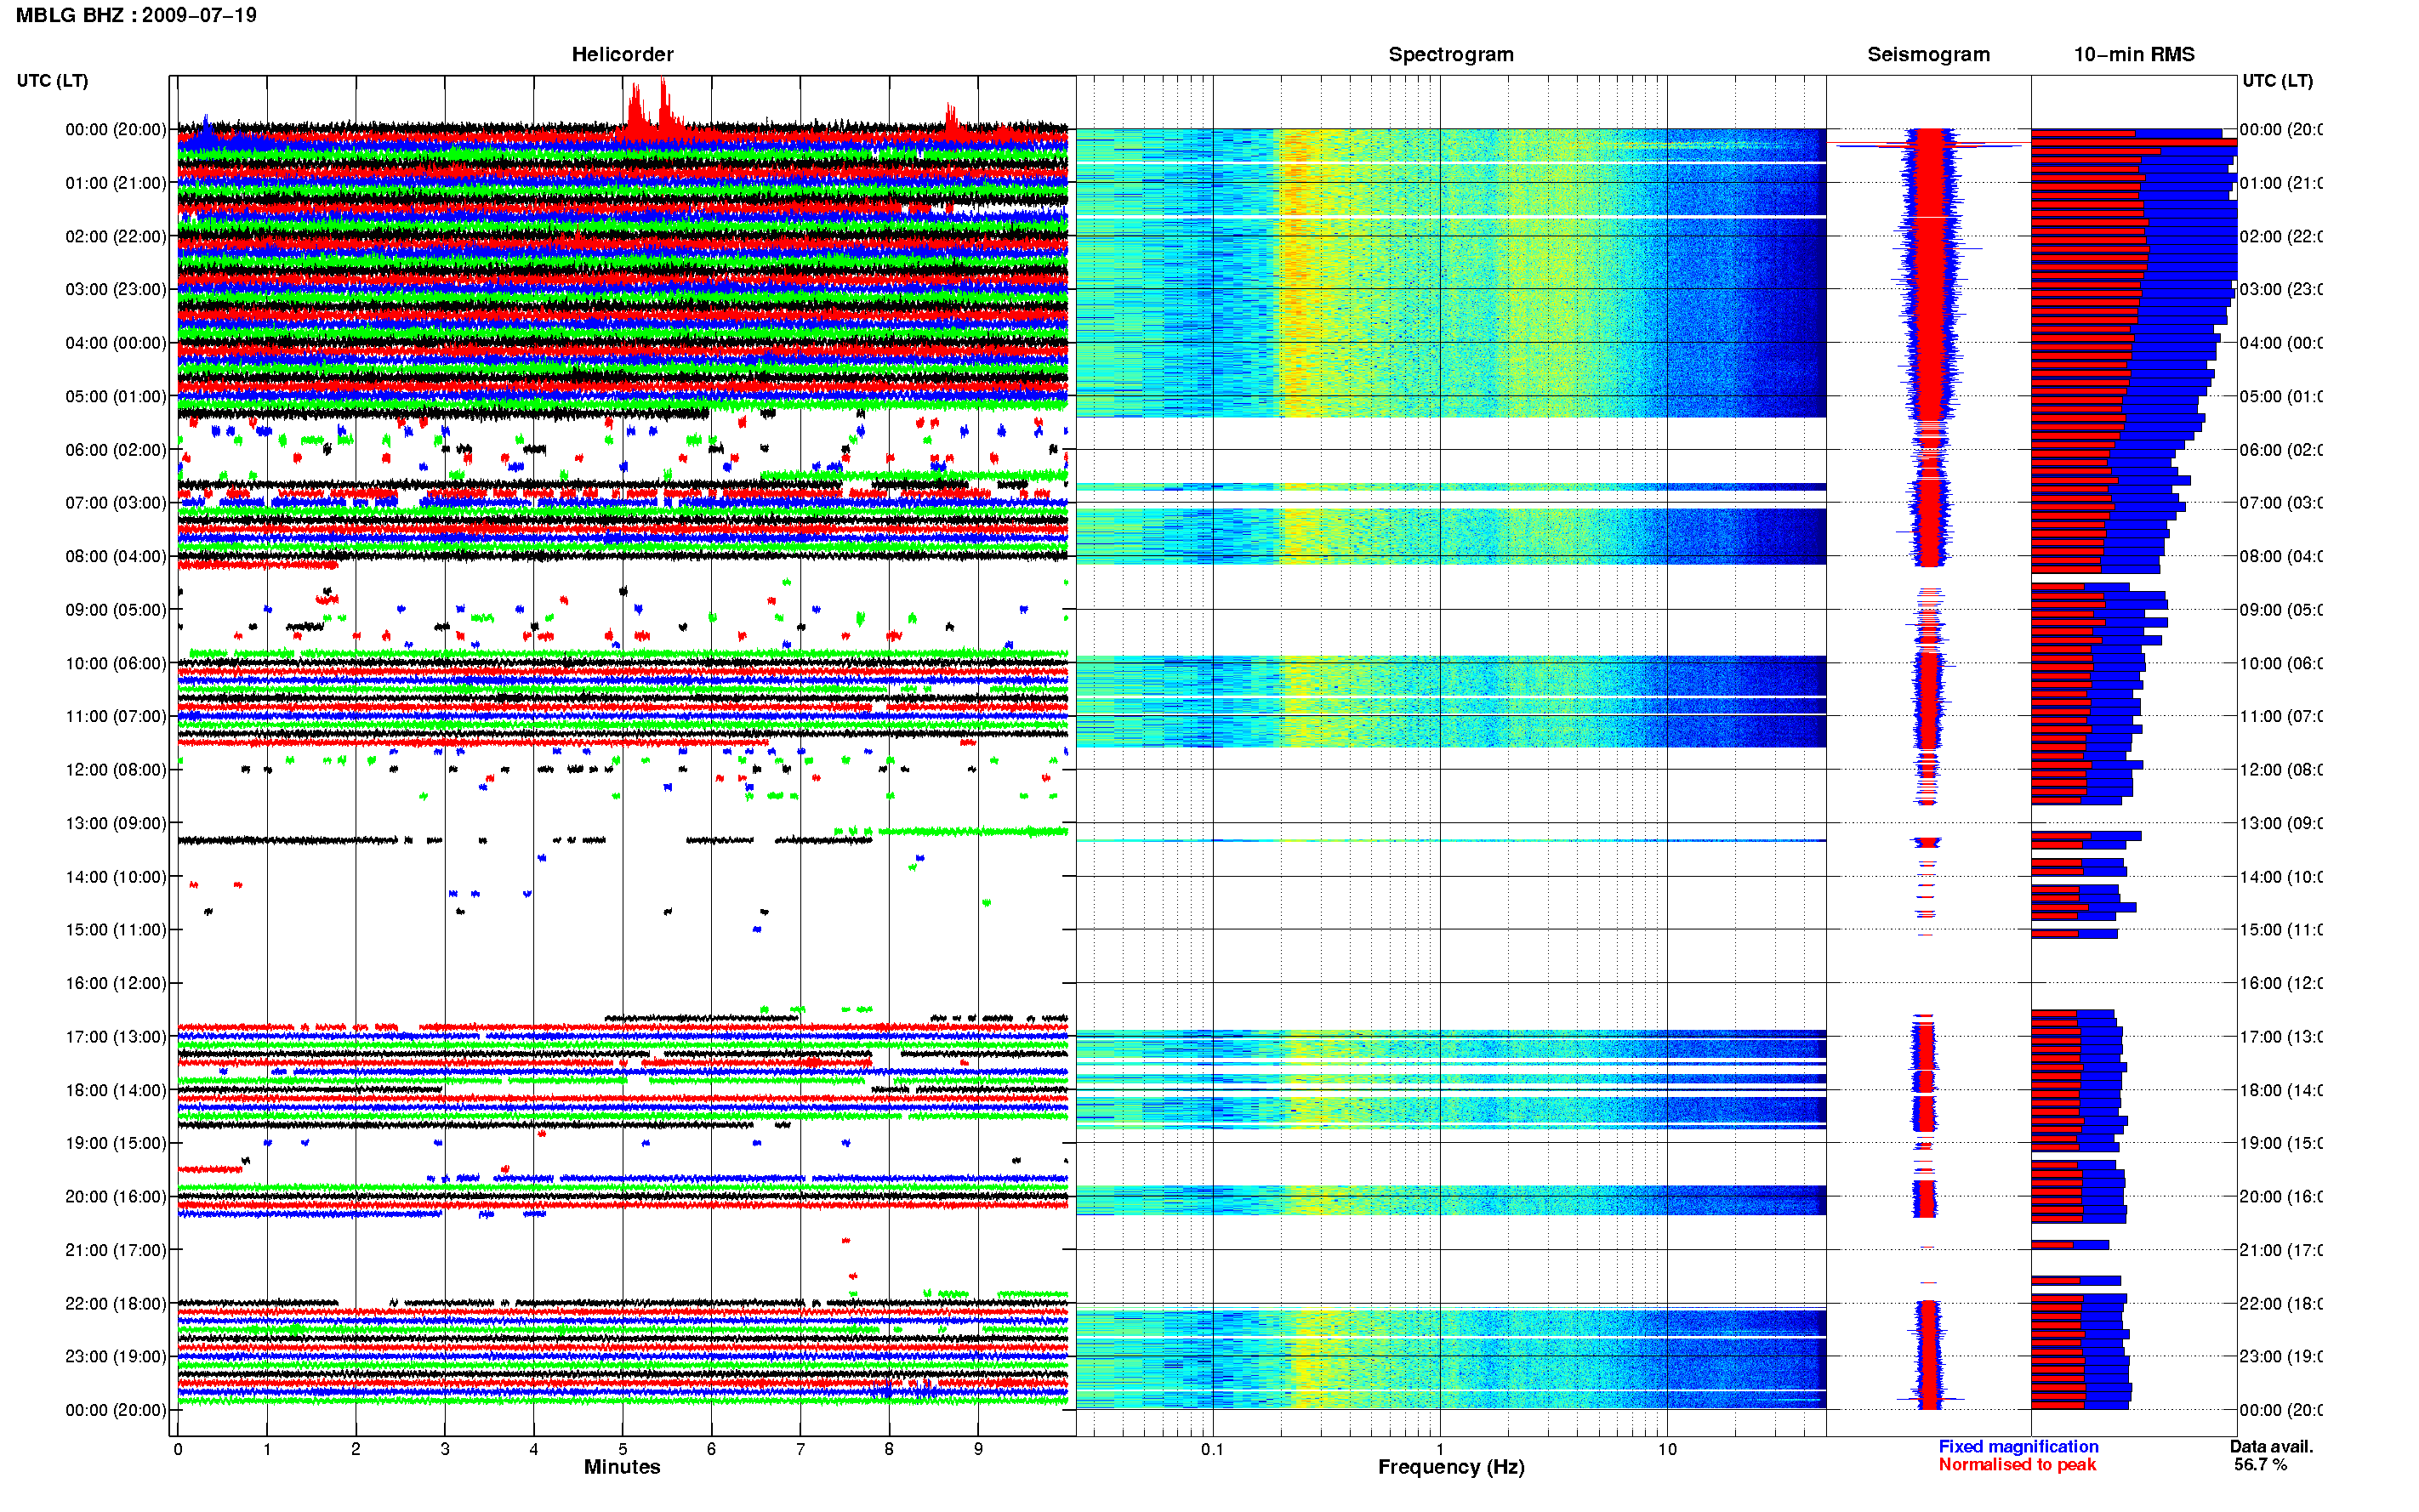Click the 'Data avail.' label
The height and width of the screenshot is (1512, 2419).
[x=2271, y=1447]
